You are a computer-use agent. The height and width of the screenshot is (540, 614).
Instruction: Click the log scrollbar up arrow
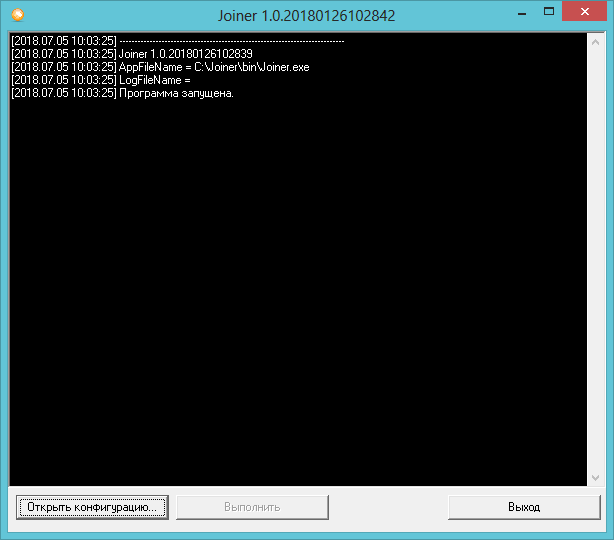point(596,42)
